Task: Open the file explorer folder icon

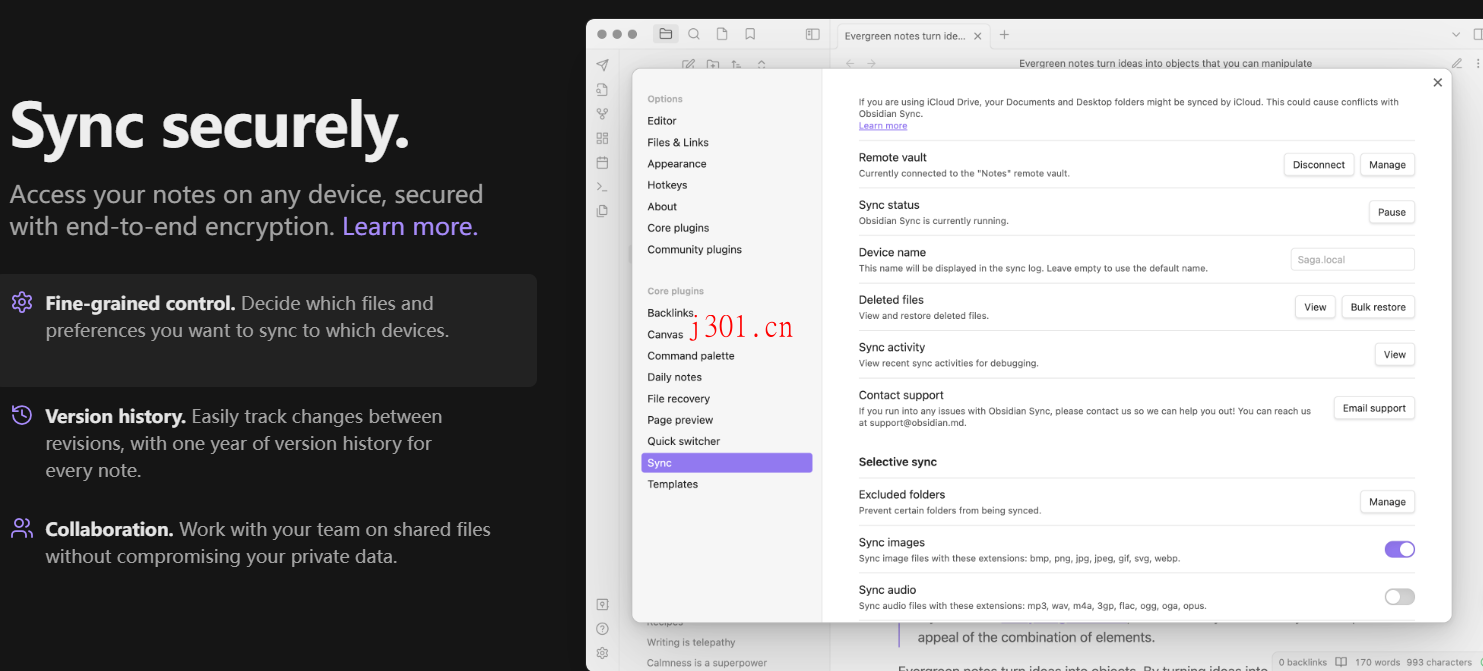Action: [x=666, y=34]
